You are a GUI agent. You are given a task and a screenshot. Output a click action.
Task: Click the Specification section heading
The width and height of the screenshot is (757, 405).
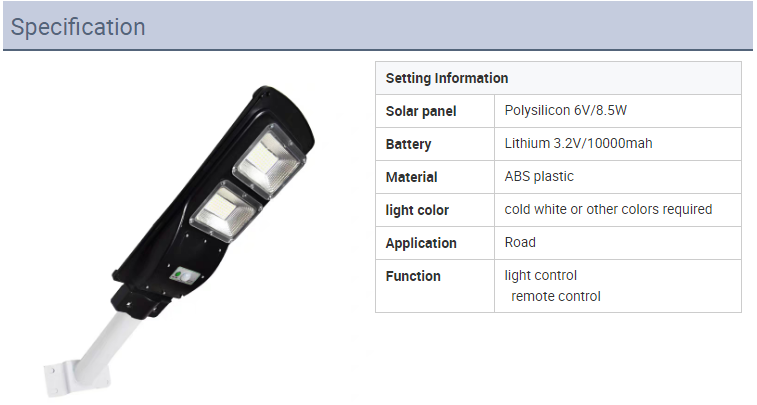point(78,27)
